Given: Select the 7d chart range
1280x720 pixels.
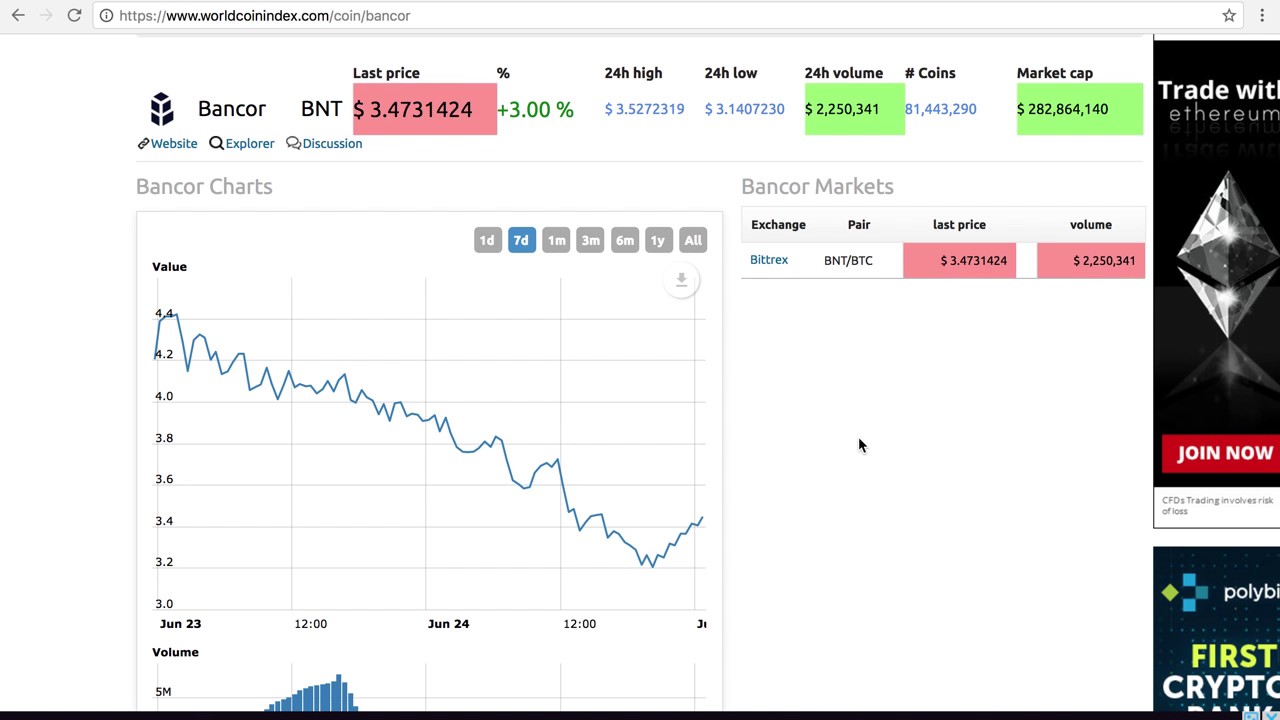Looking at the screenshot, I should pyautogui.click(x=521, y=240).
